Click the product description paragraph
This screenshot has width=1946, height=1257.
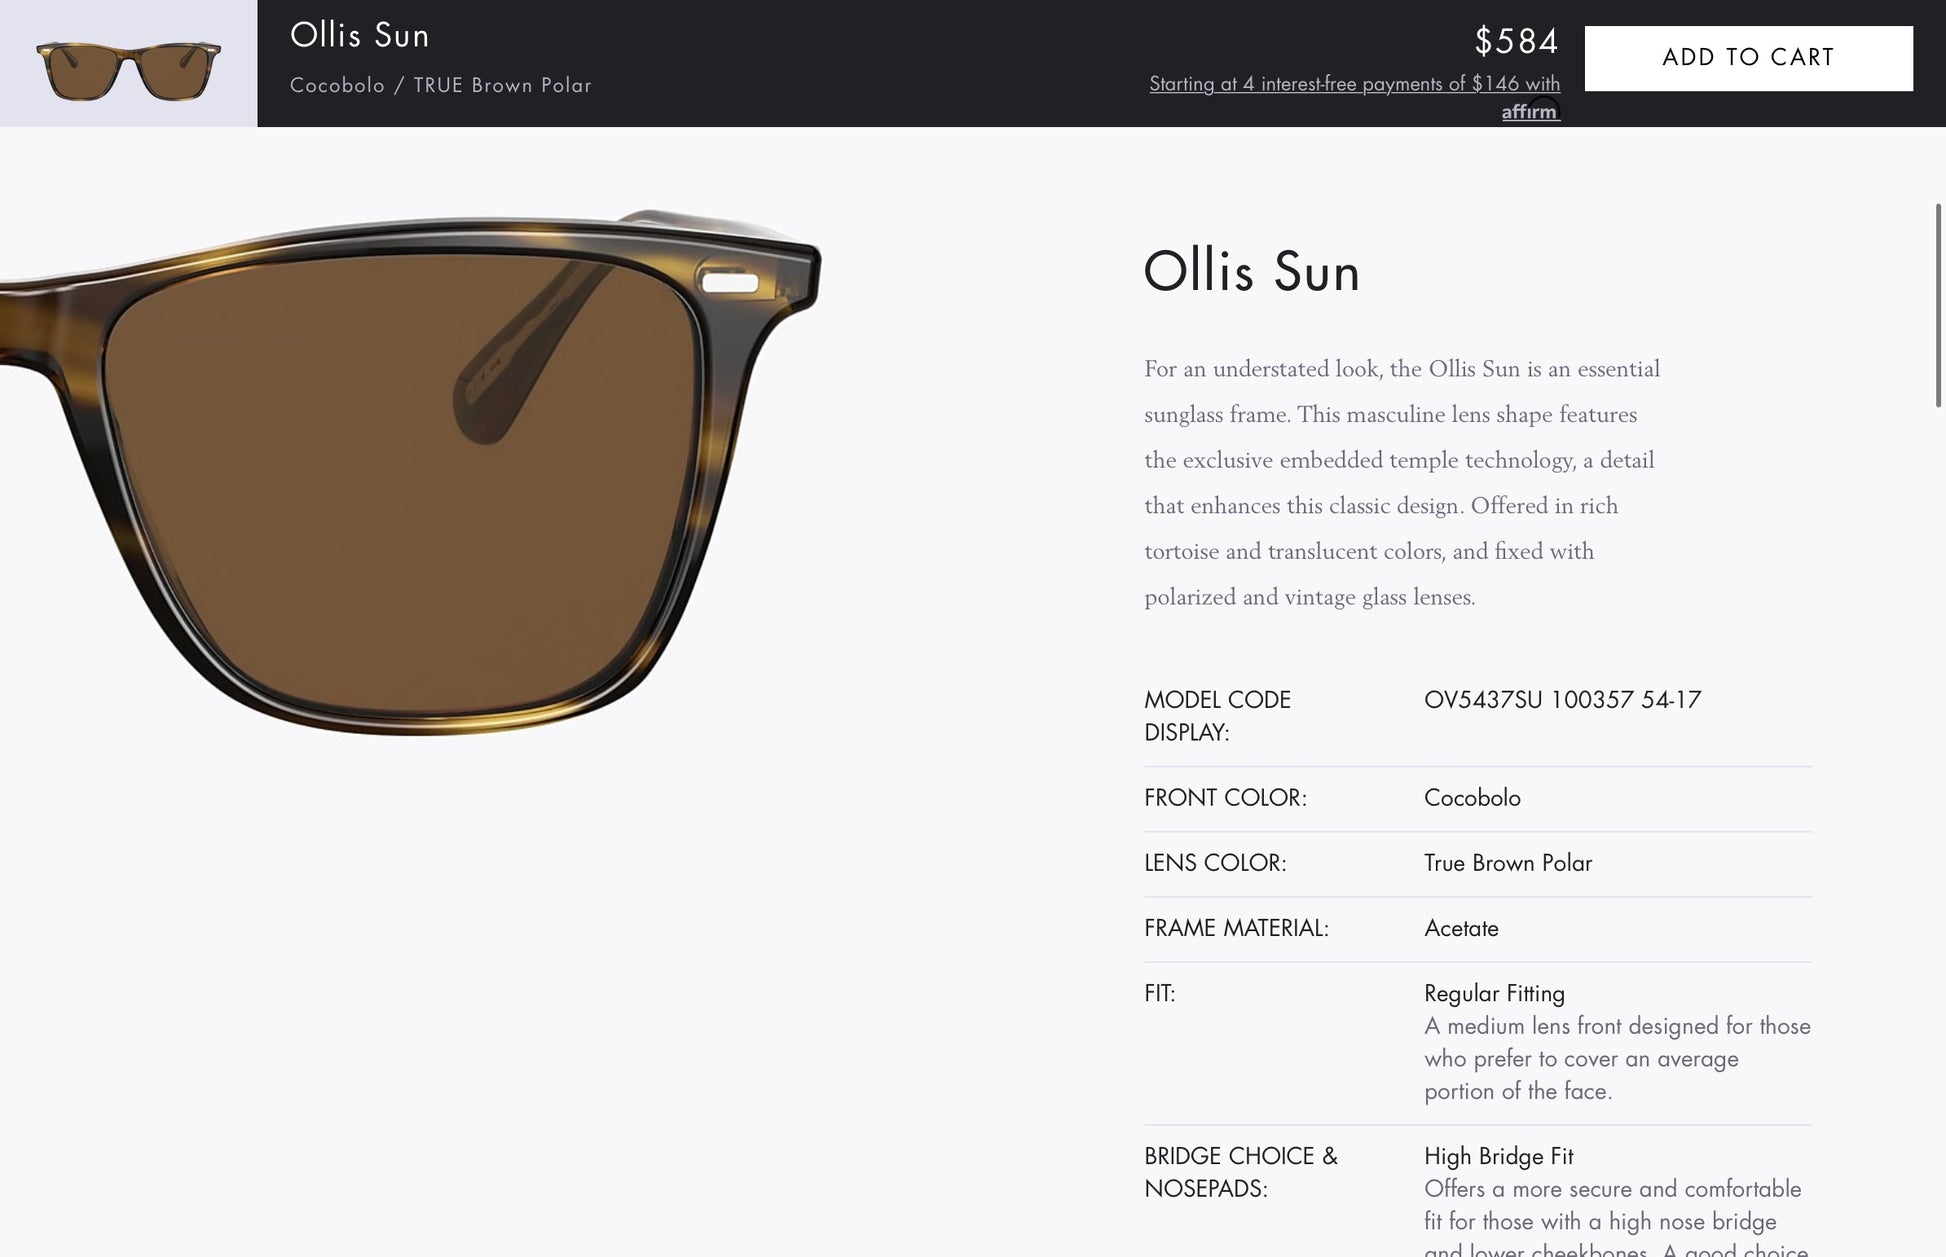1400,483
